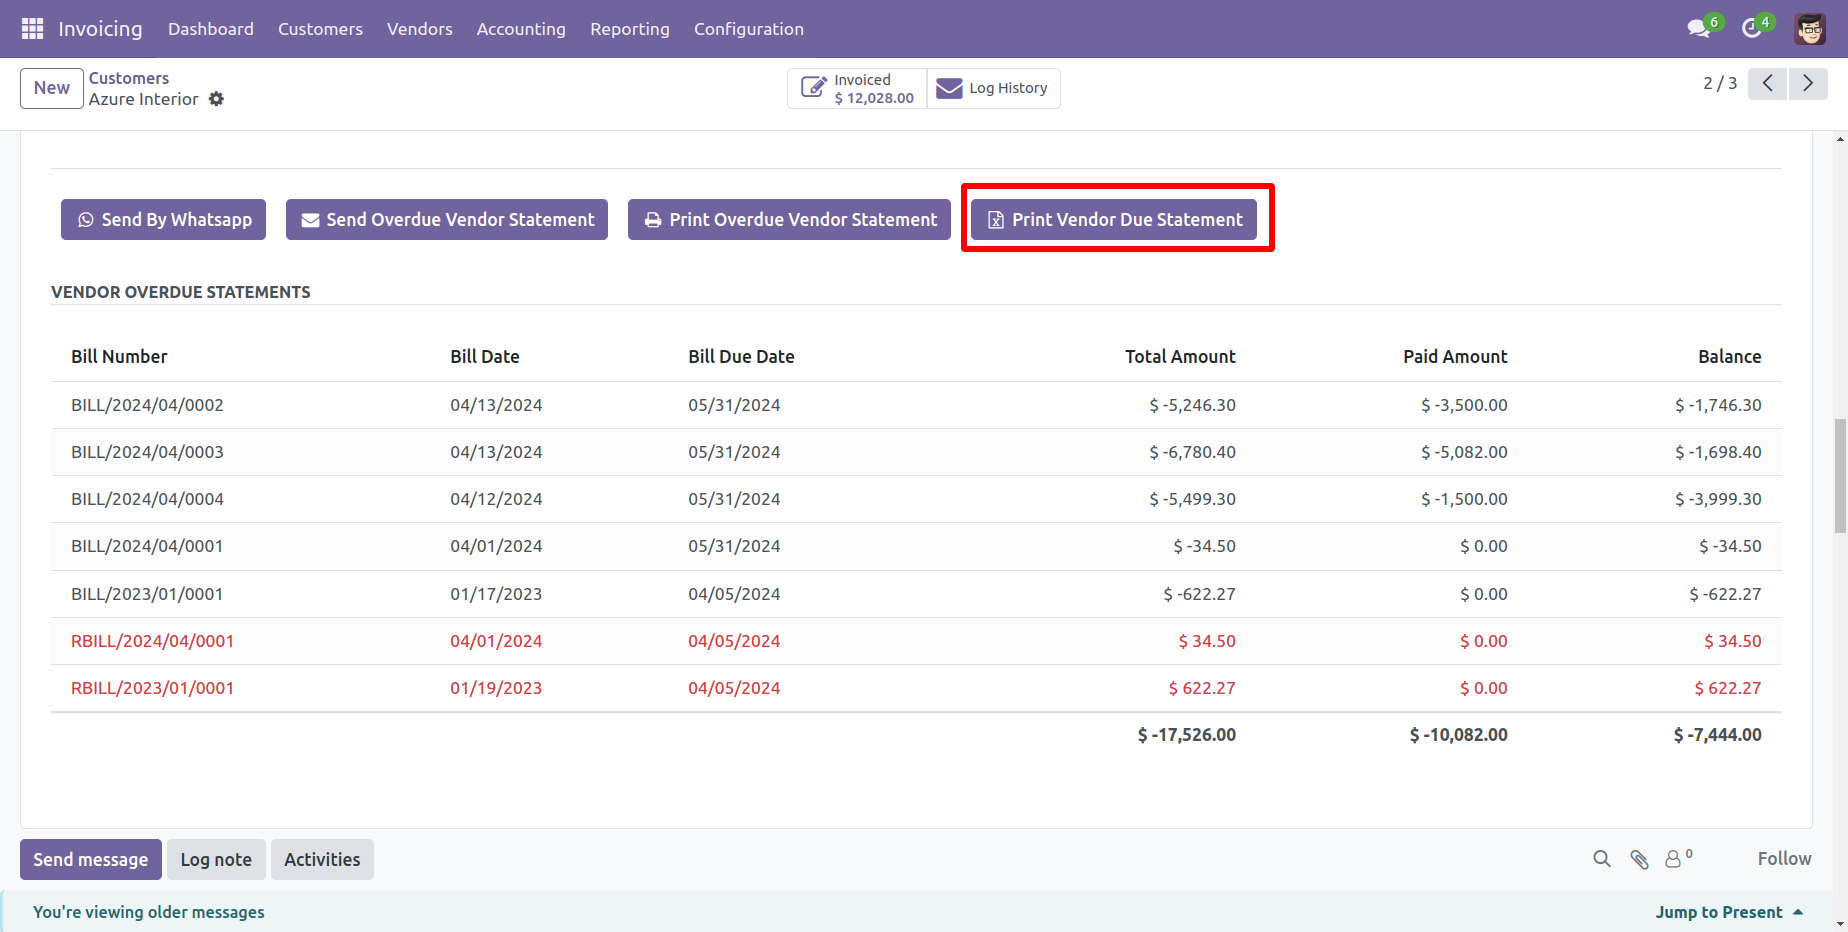
Task: Click the Balance column header
Action: (1729, 357)
